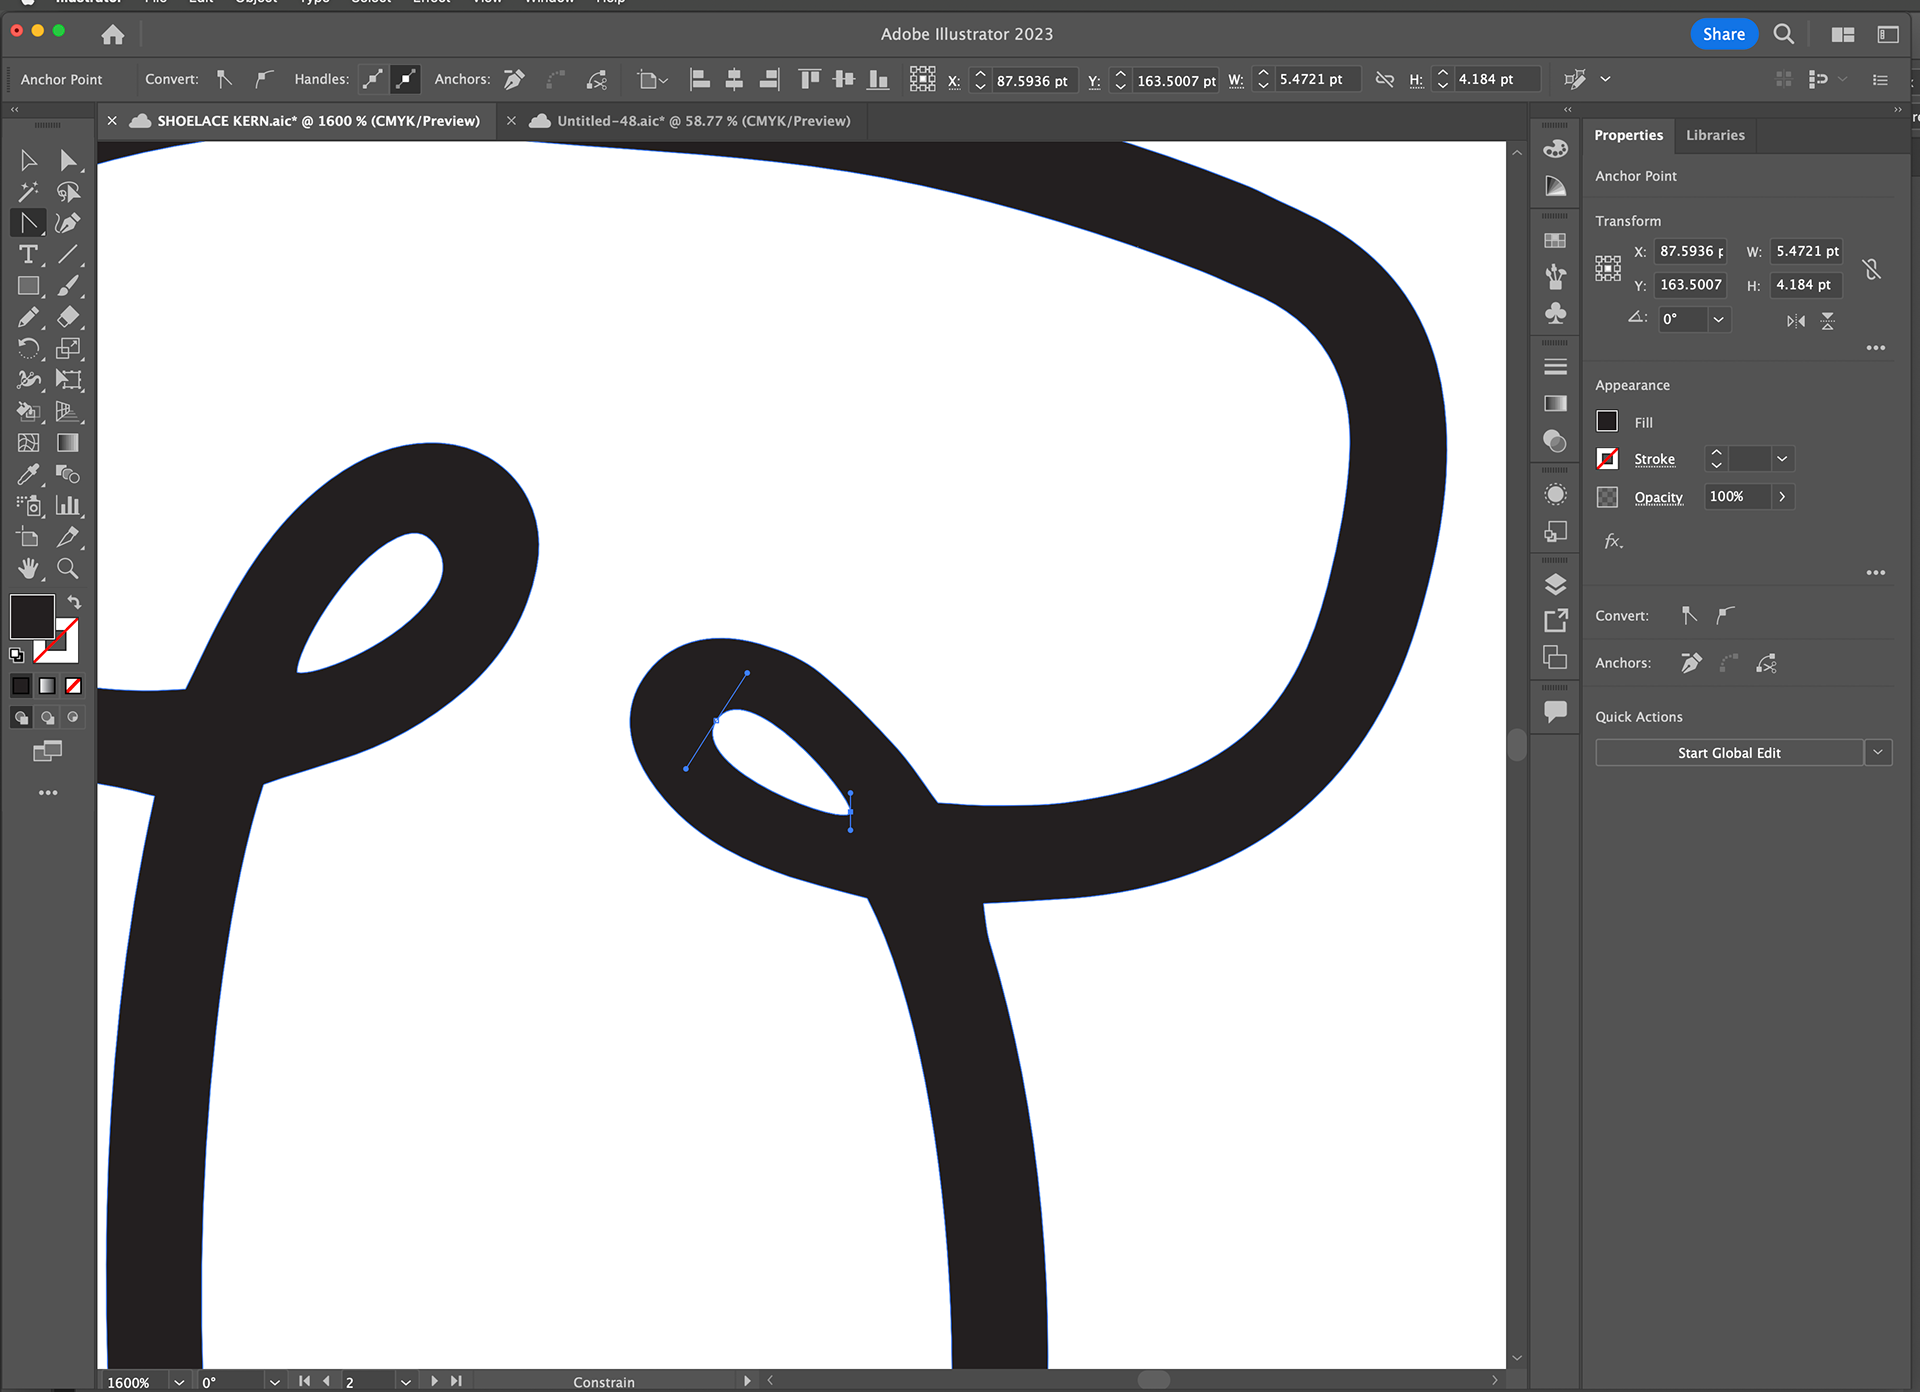The width and height of the screenshot is (1920, 1392).
Task: Show more Transform options
Action: [1876, 348]
